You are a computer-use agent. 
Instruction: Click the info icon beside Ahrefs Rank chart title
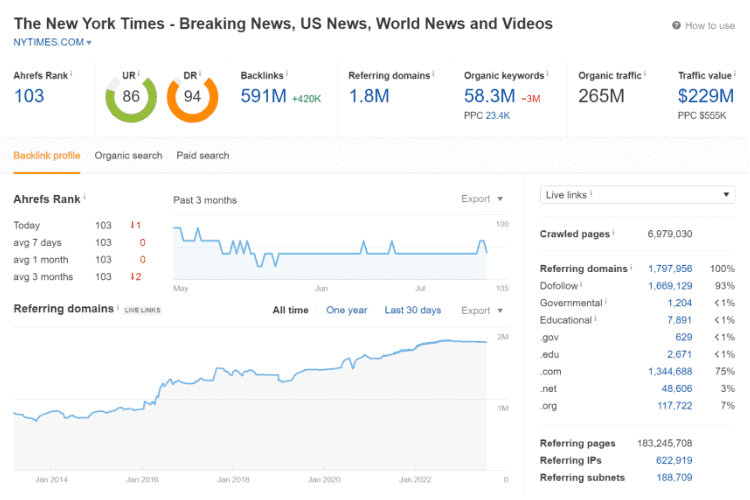[x=84, y=196]
